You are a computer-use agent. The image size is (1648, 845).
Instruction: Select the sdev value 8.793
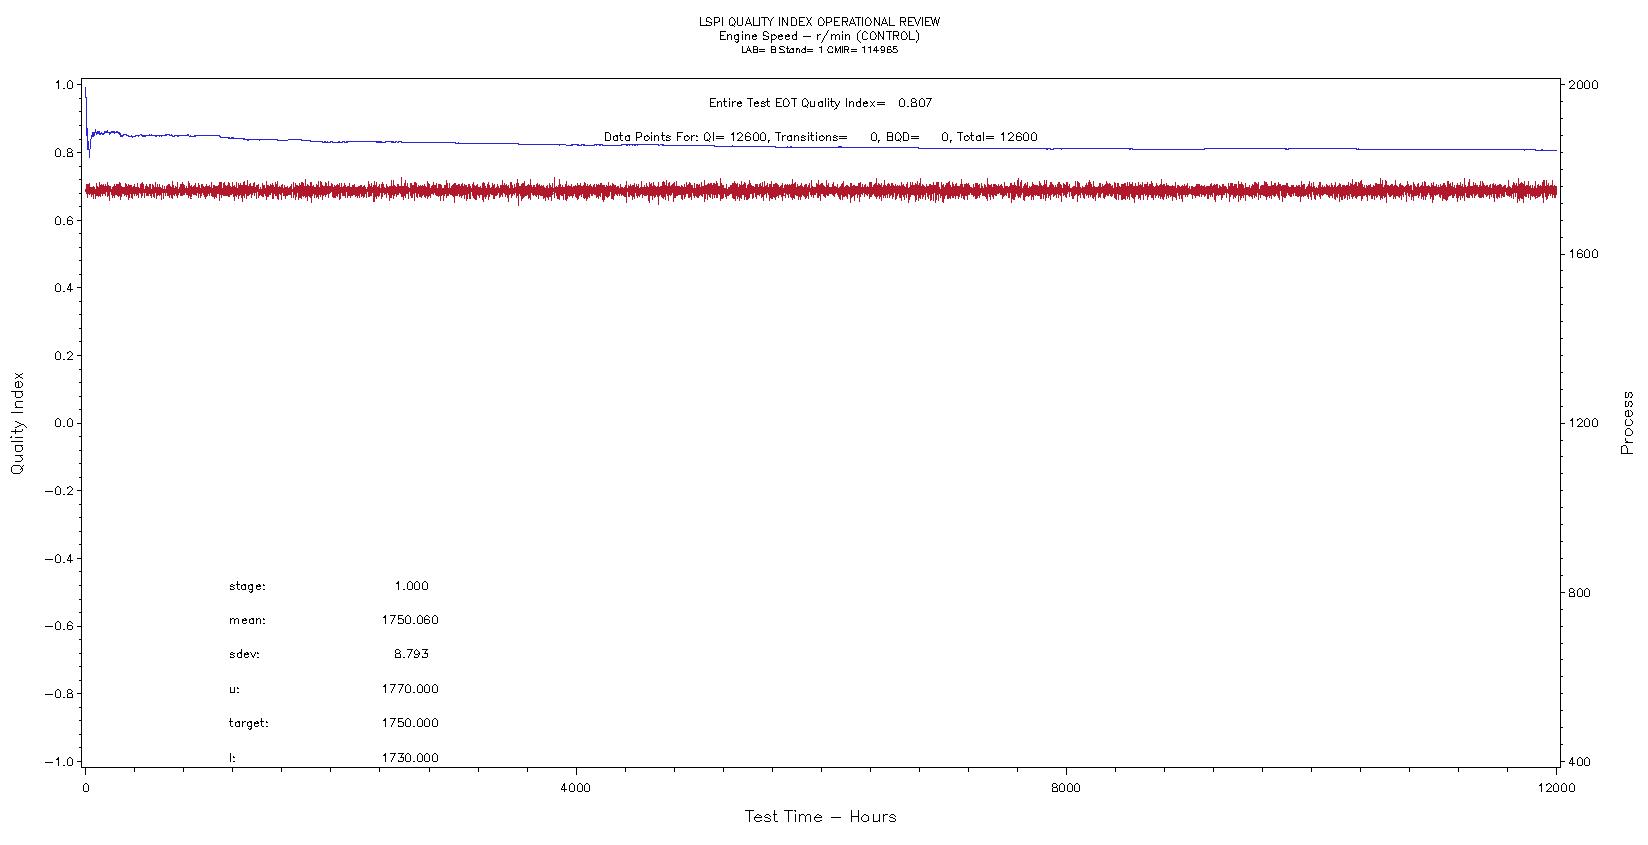tap(411, 654)
